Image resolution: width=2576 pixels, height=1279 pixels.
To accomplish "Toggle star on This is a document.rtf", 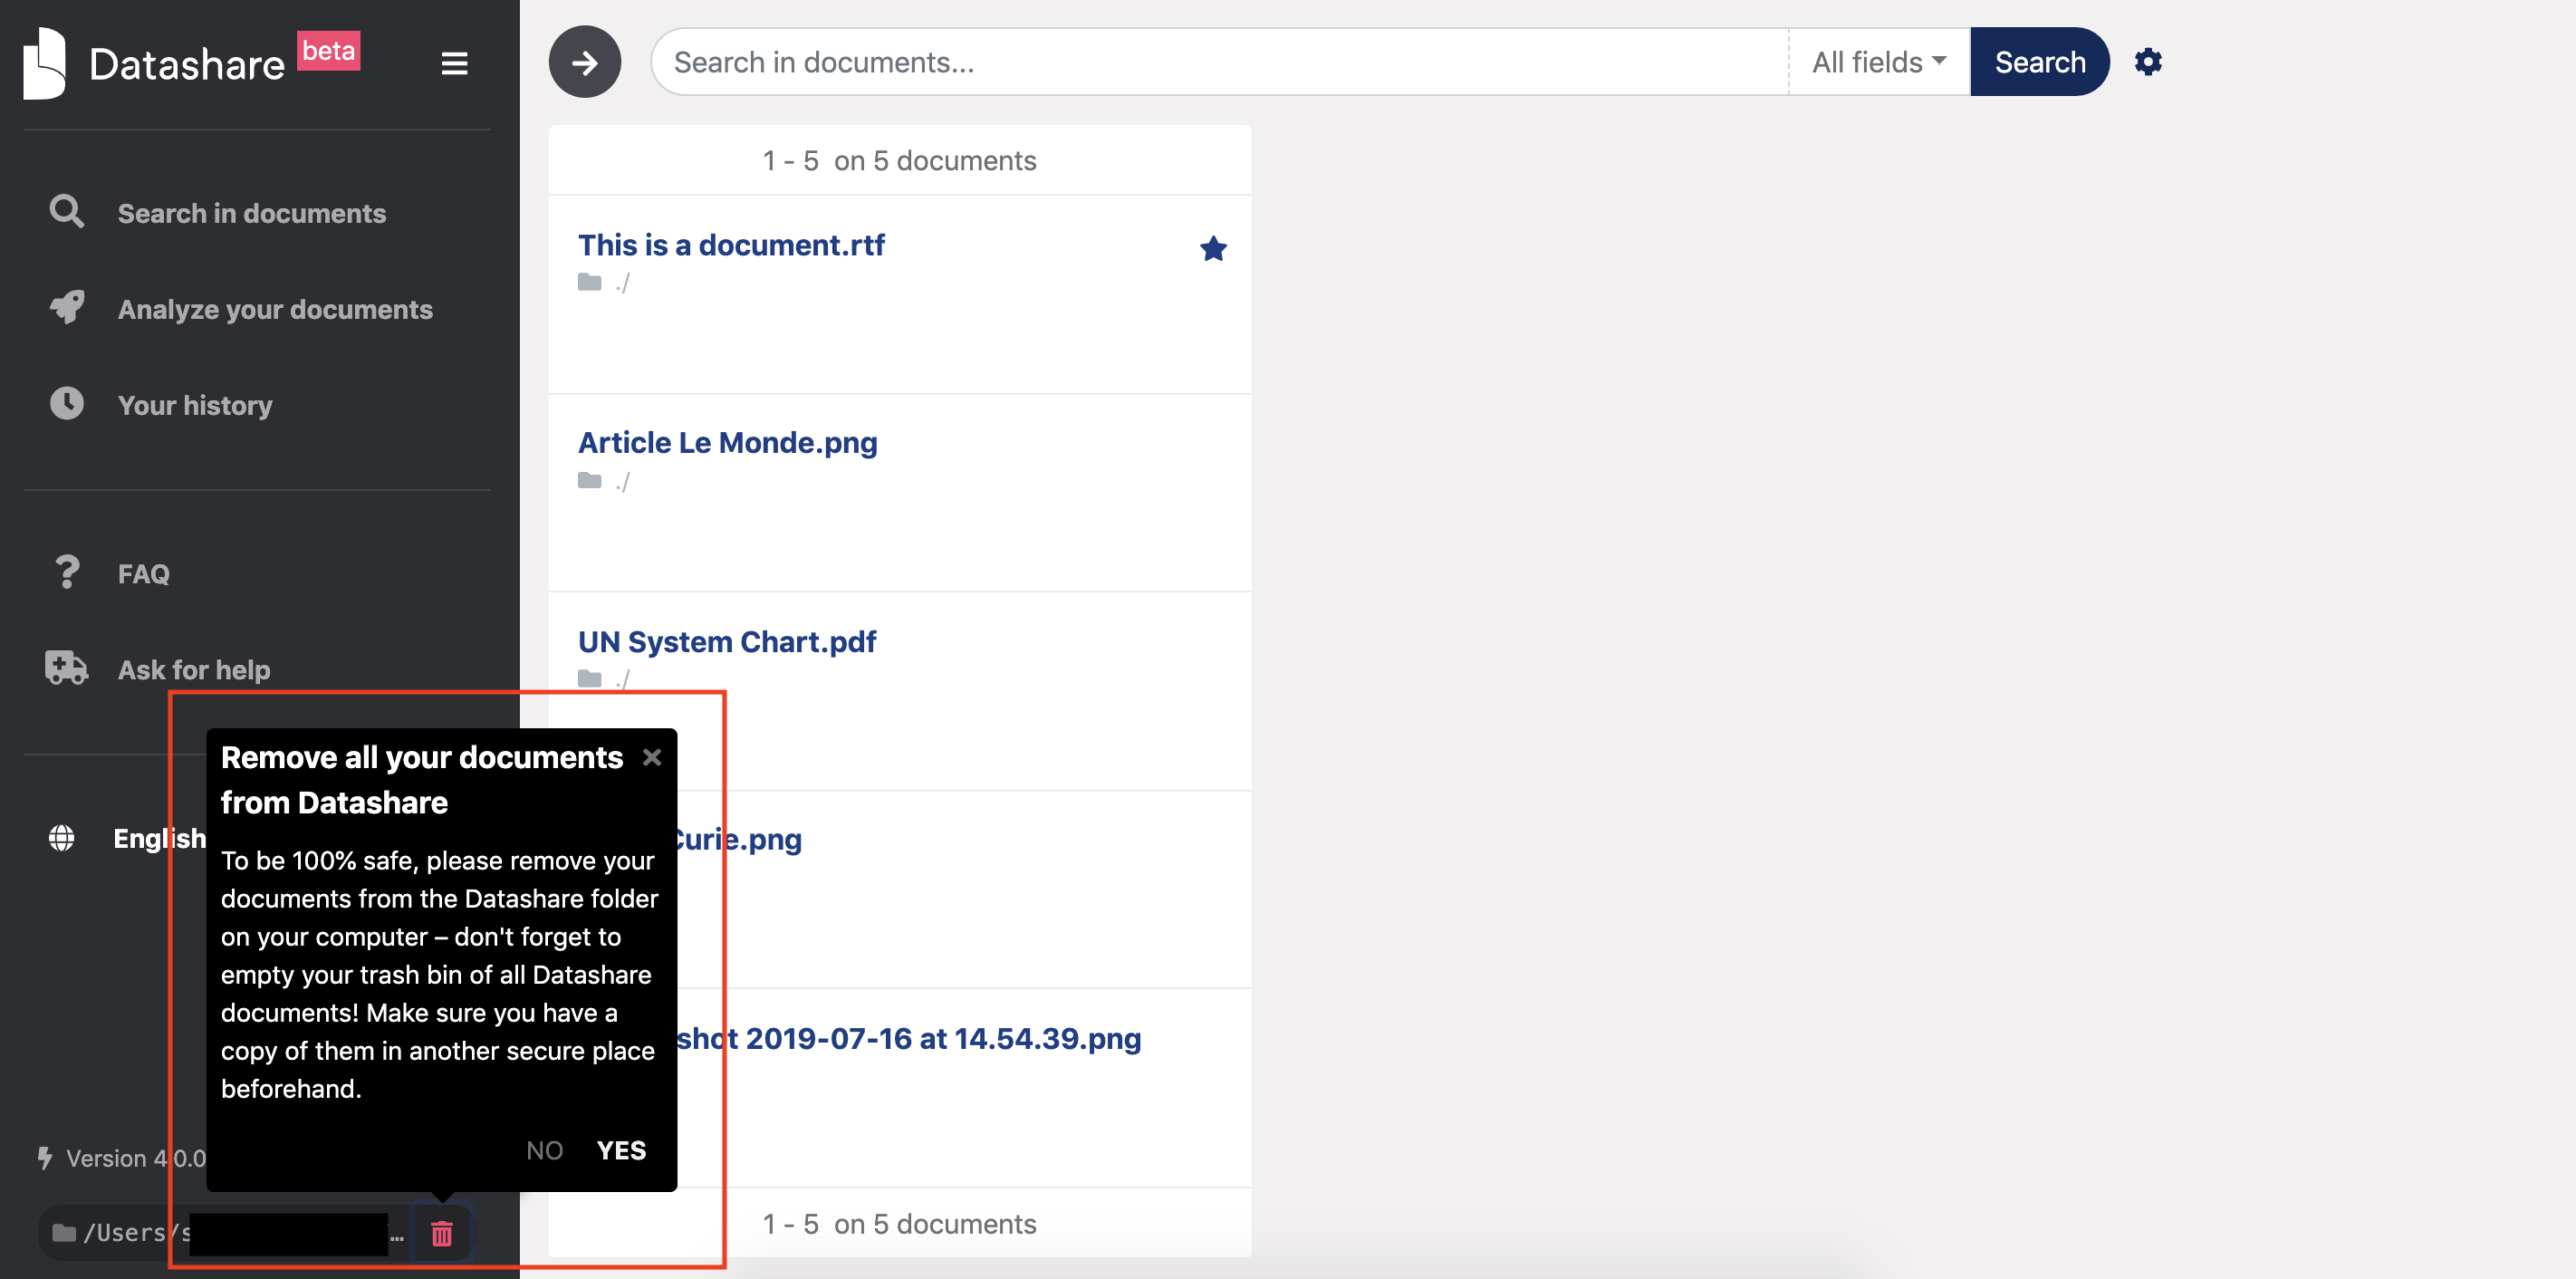I will (1213, 248).
